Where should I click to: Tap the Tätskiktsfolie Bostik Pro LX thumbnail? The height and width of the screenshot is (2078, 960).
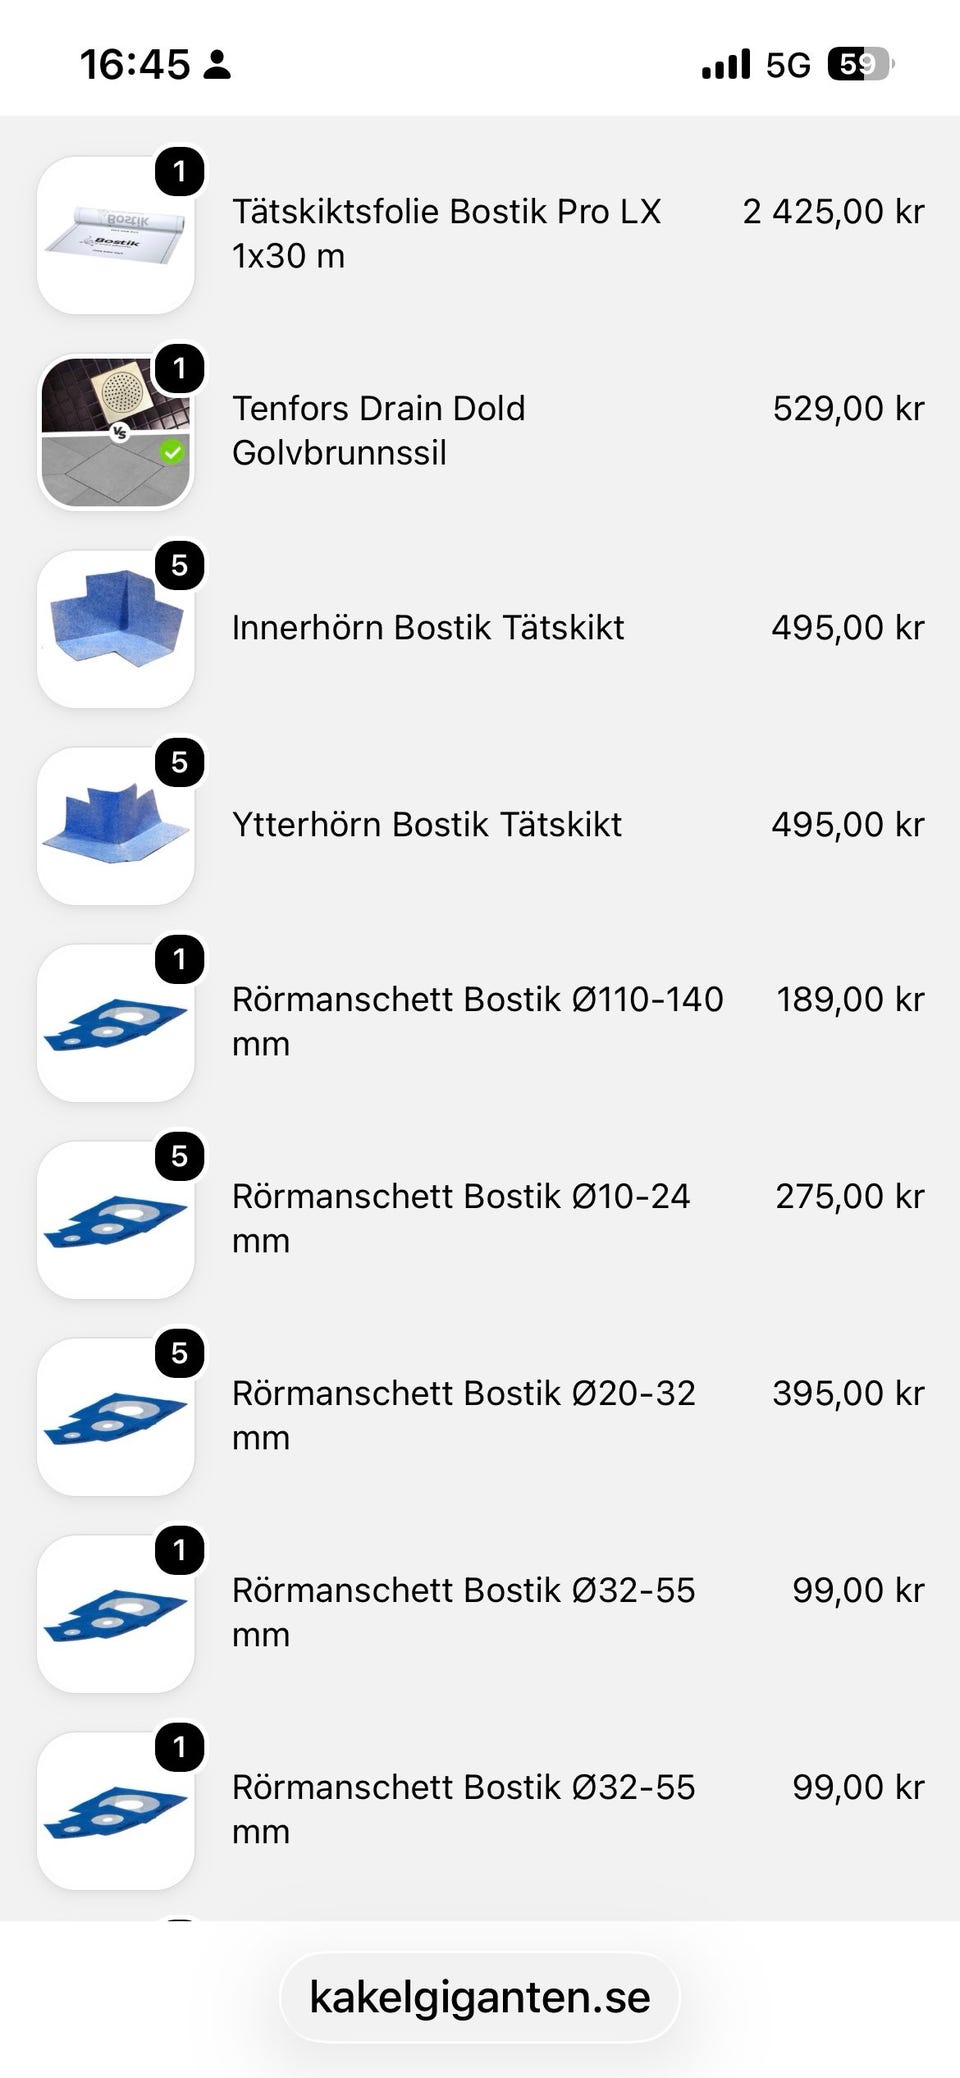point(115,235)
